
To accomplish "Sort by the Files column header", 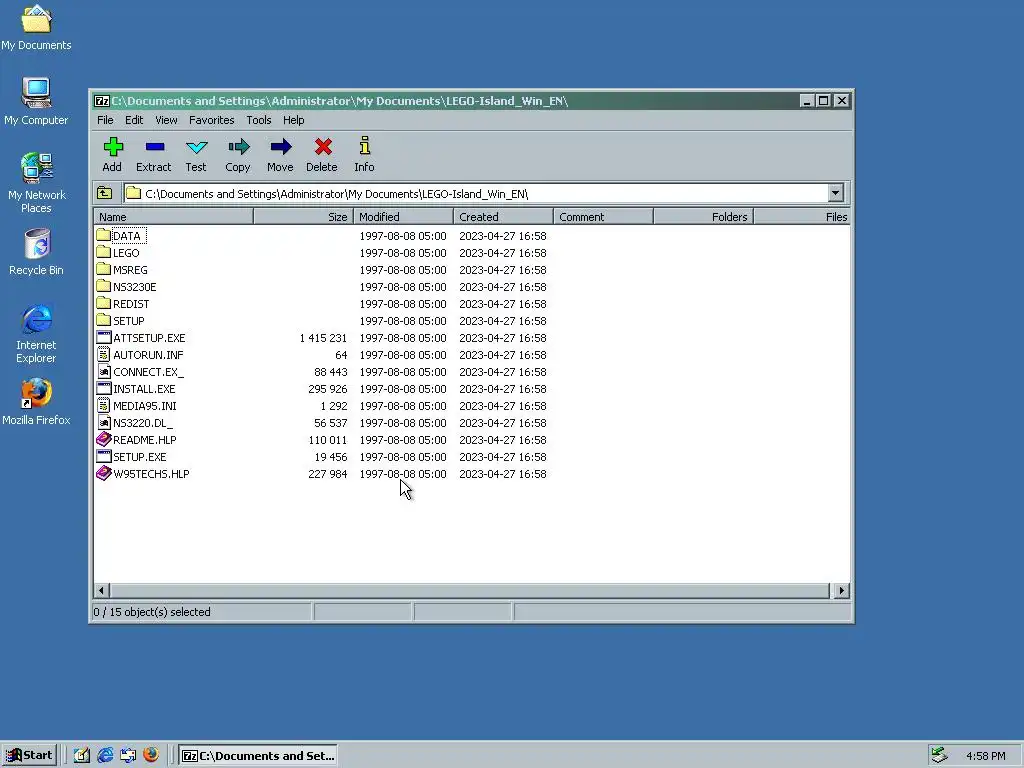I will pyautogui.click(x=802, y=217).
